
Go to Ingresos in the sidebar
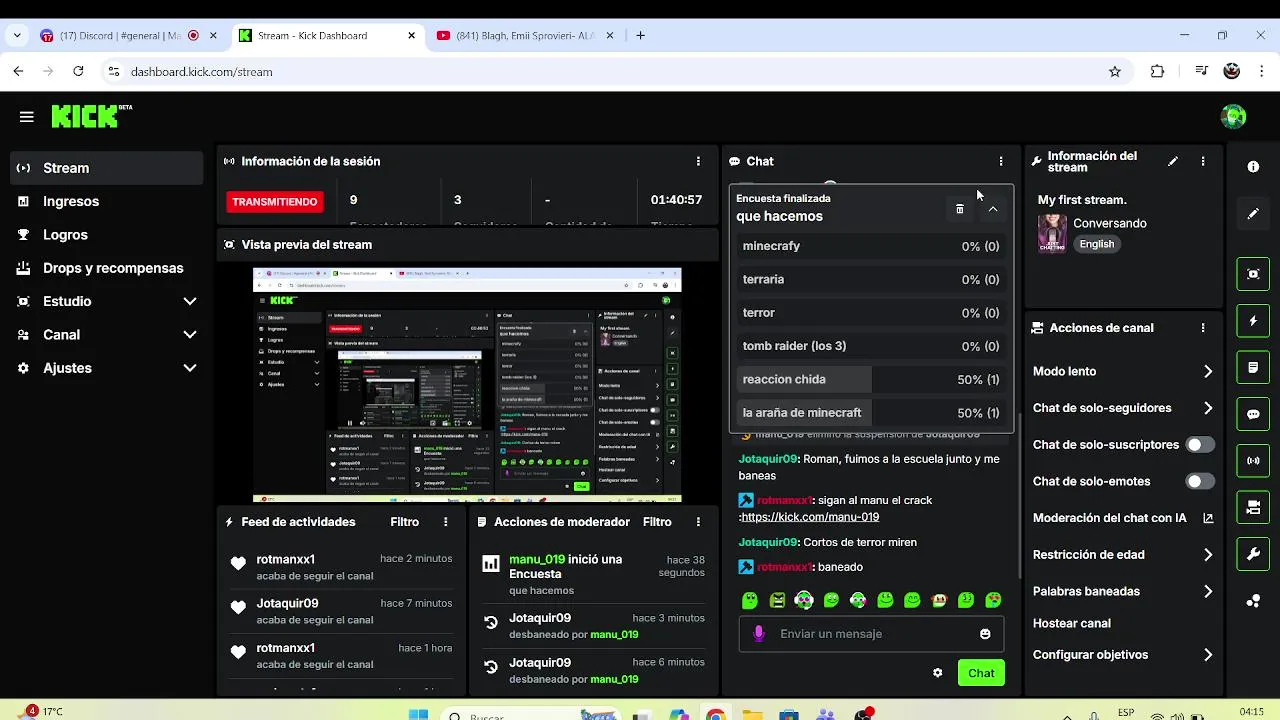pos(106,201)
